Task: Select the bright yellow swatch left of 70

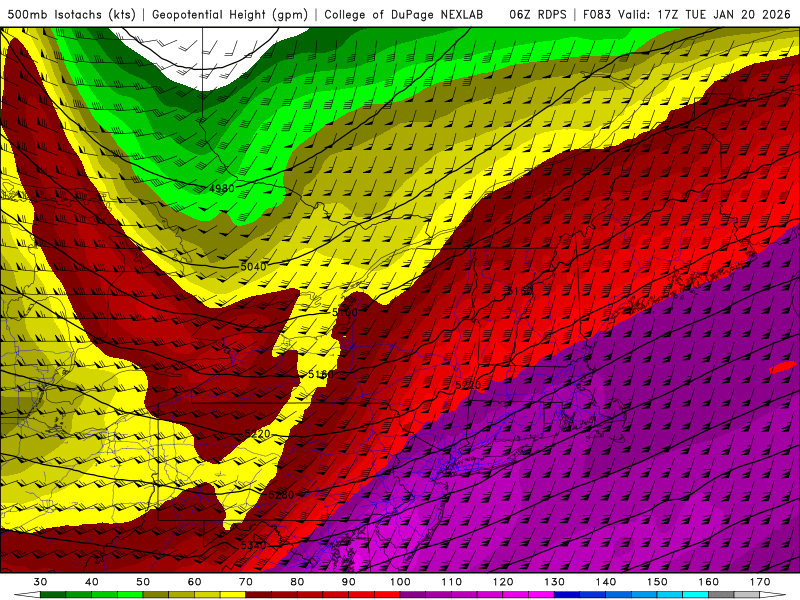Action: tap(233, 595)
